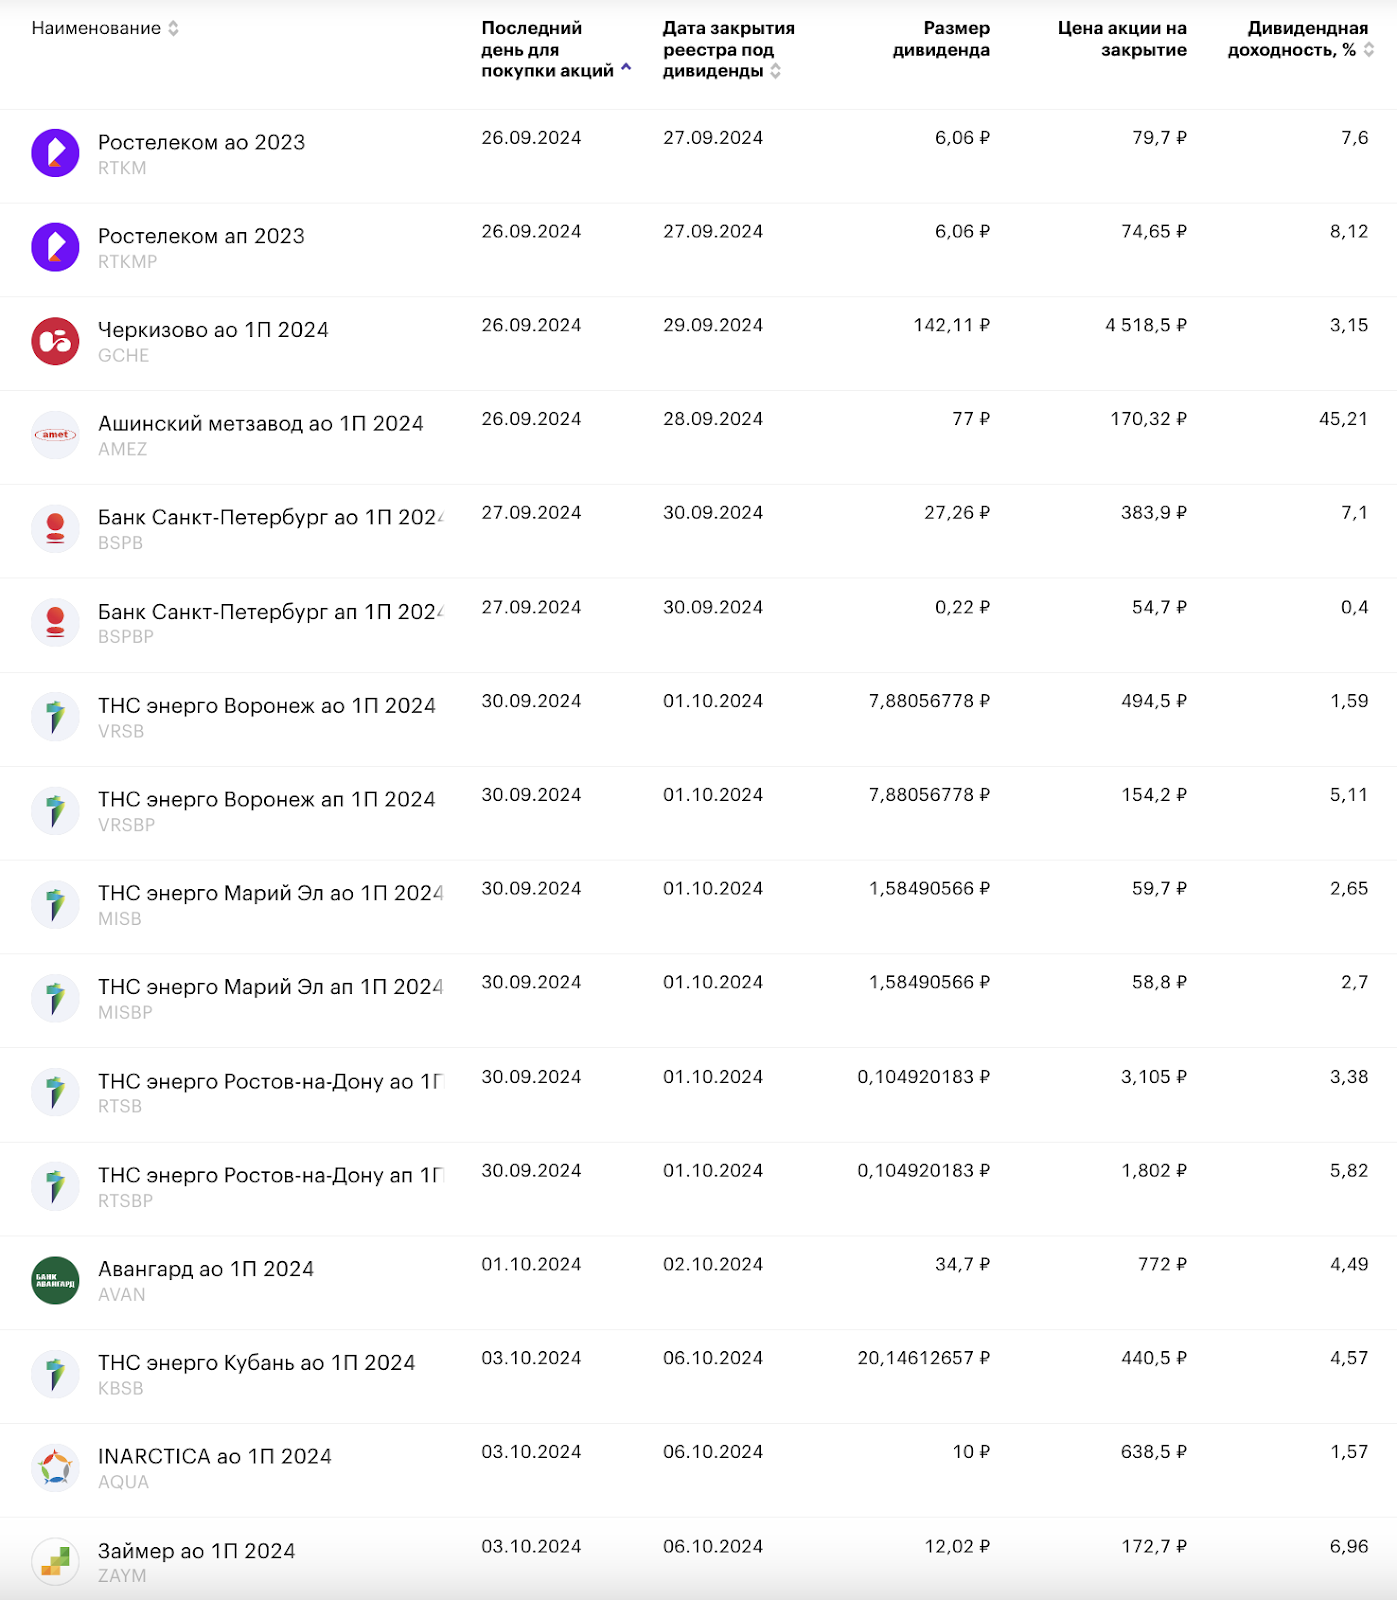
Task: Sort by Дивидендная доходность arrows
Action: pyautogui.click(x=1368, y=50)
